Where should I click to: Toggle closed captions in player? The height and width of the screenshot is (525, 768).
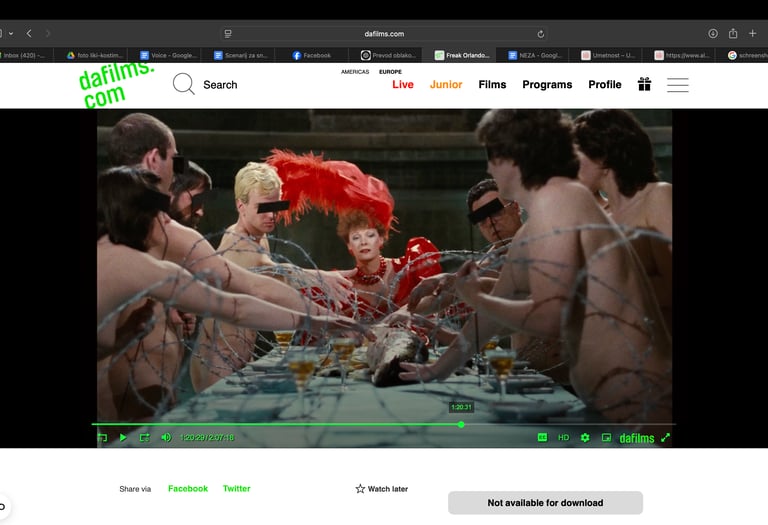(542, 437)
